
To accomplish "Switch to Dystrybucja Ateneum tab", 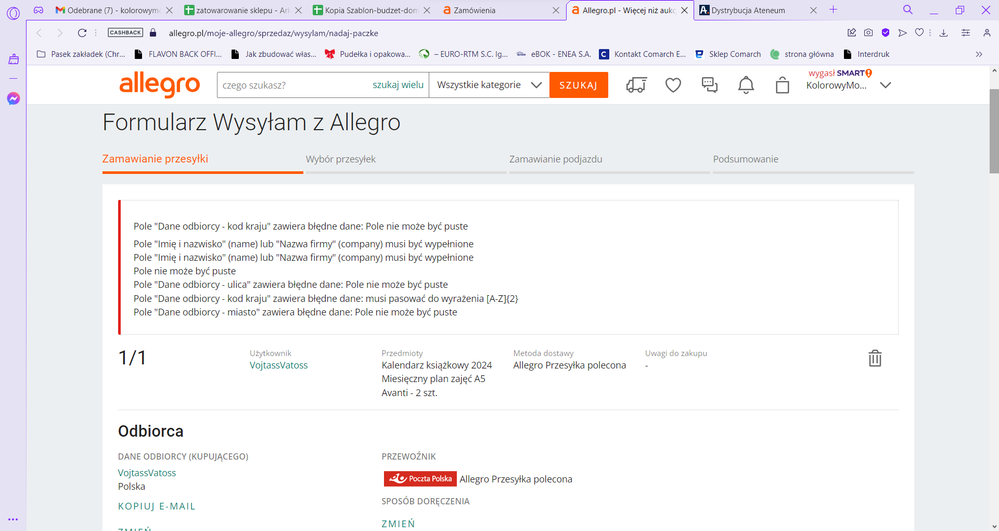I will coord(748,10).
